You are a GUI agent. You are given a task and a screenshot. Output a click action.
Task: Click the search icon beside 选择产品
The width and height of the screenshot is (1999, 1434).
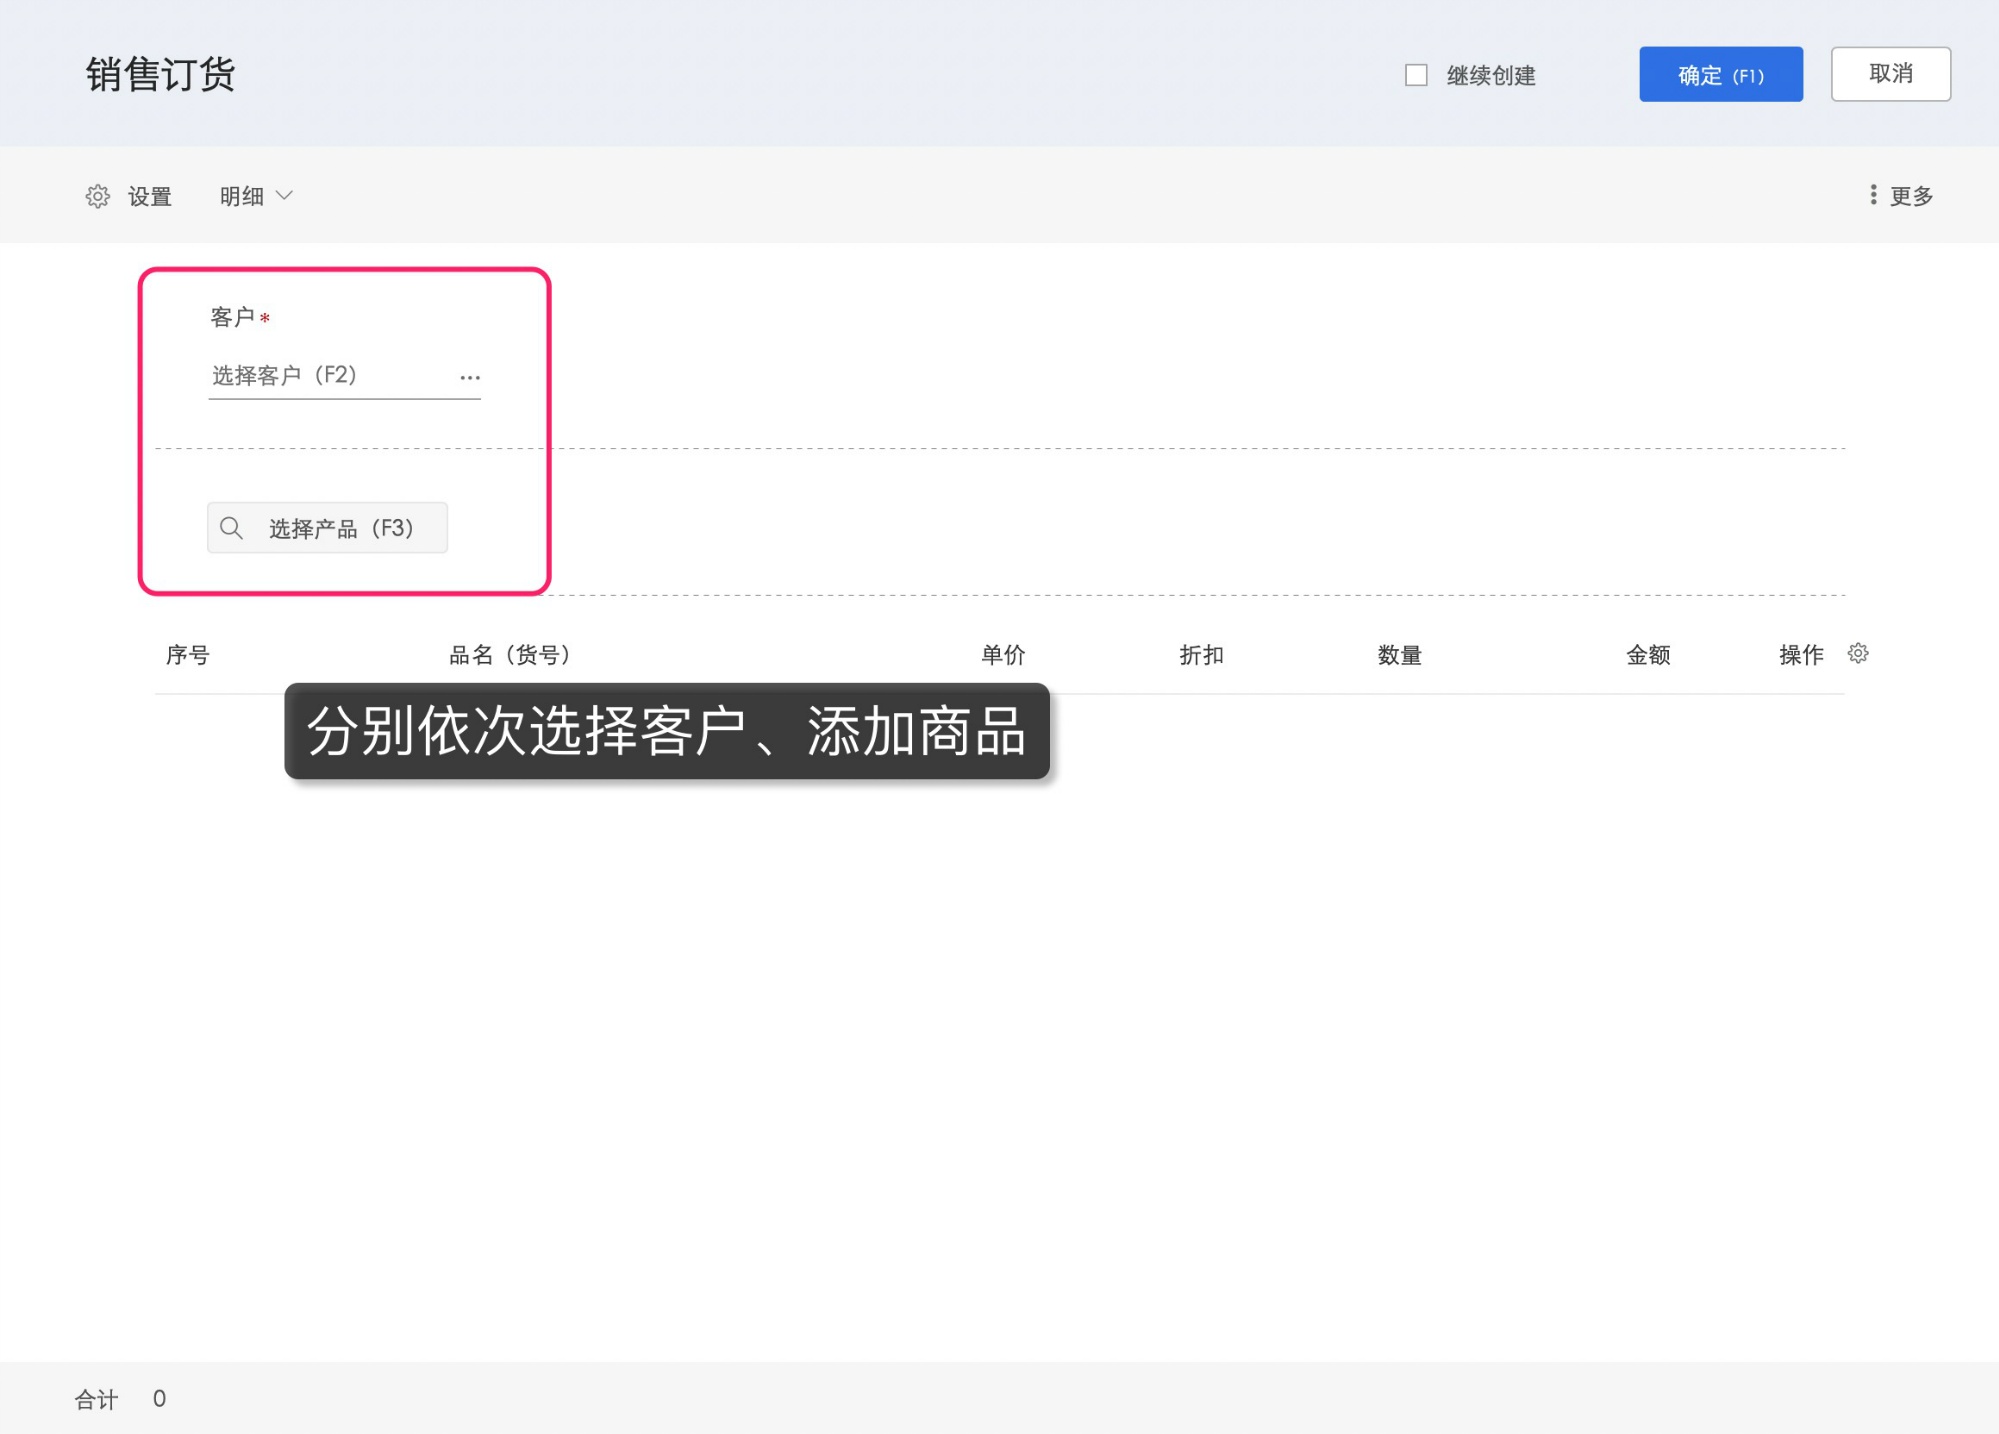point(231,528)
